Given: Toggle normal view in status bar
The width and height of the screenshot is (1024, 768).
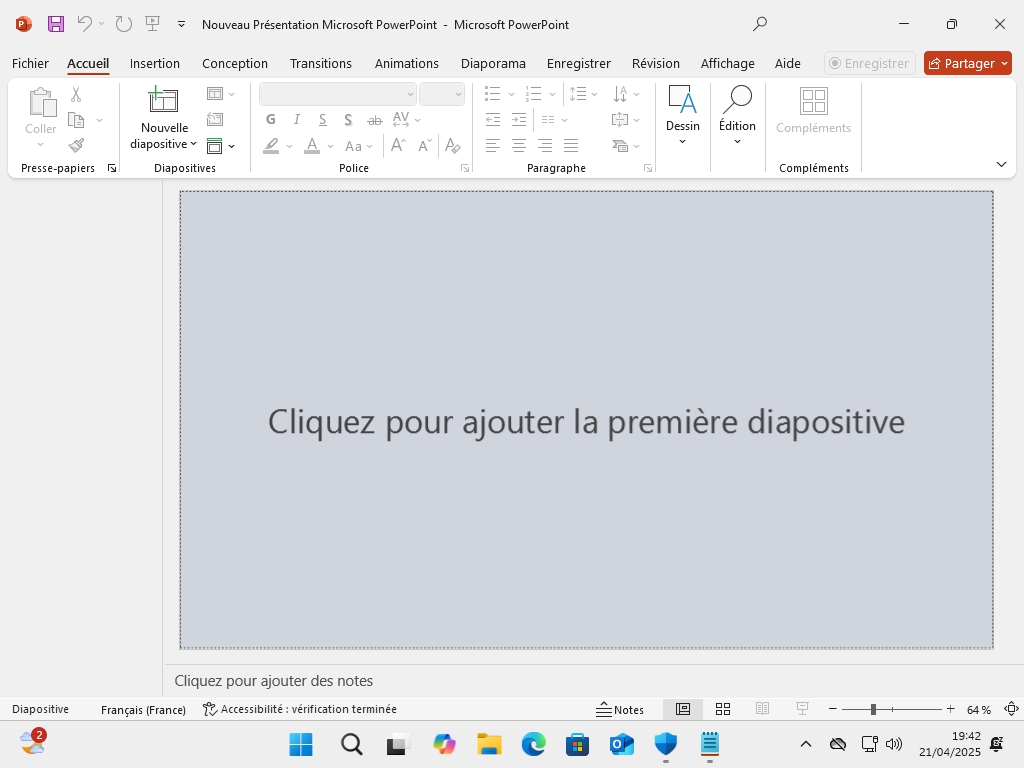Looking at the screenshot, I should click(683, 709).
